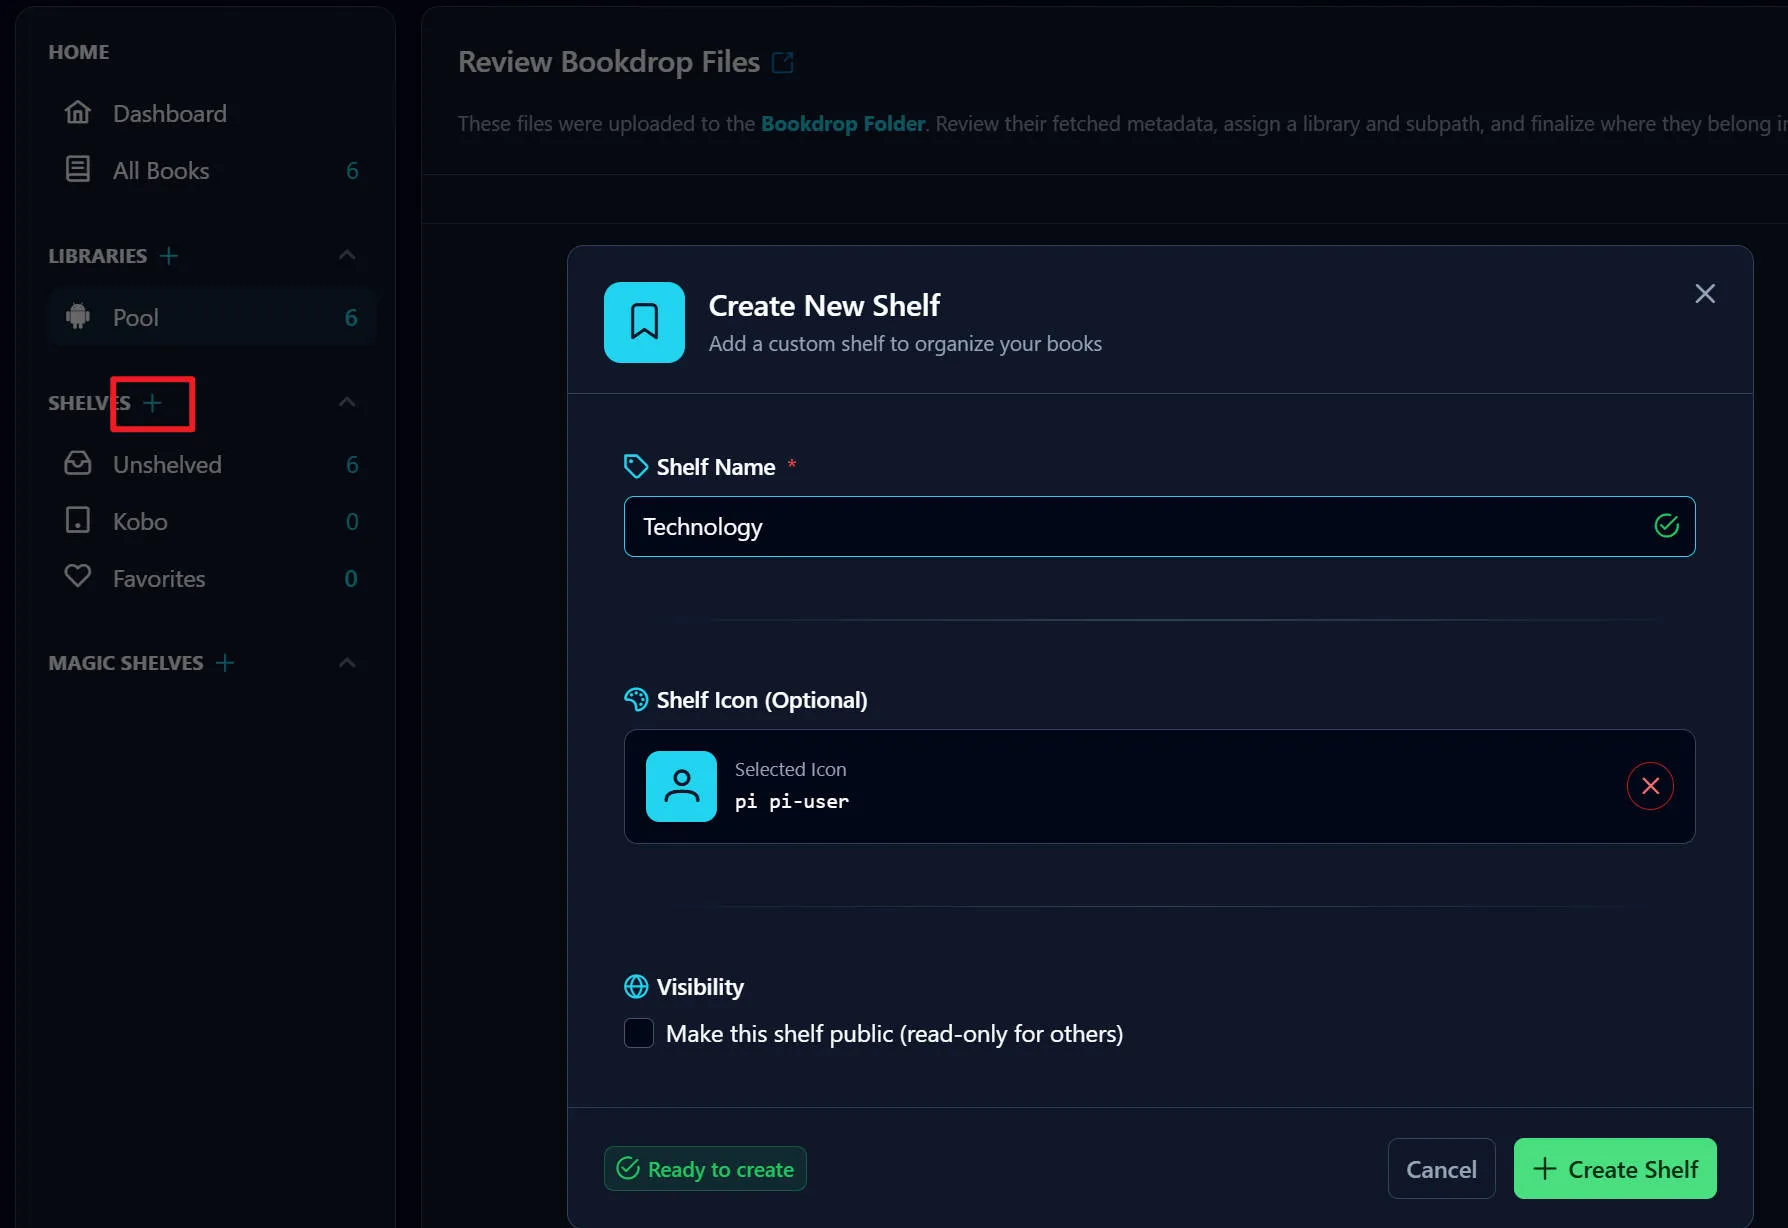The width and height of the screenshot is (1788, 1228).
Task: Click the selected user icon tile
Action: pyautogui.click(x=681, y=786)
